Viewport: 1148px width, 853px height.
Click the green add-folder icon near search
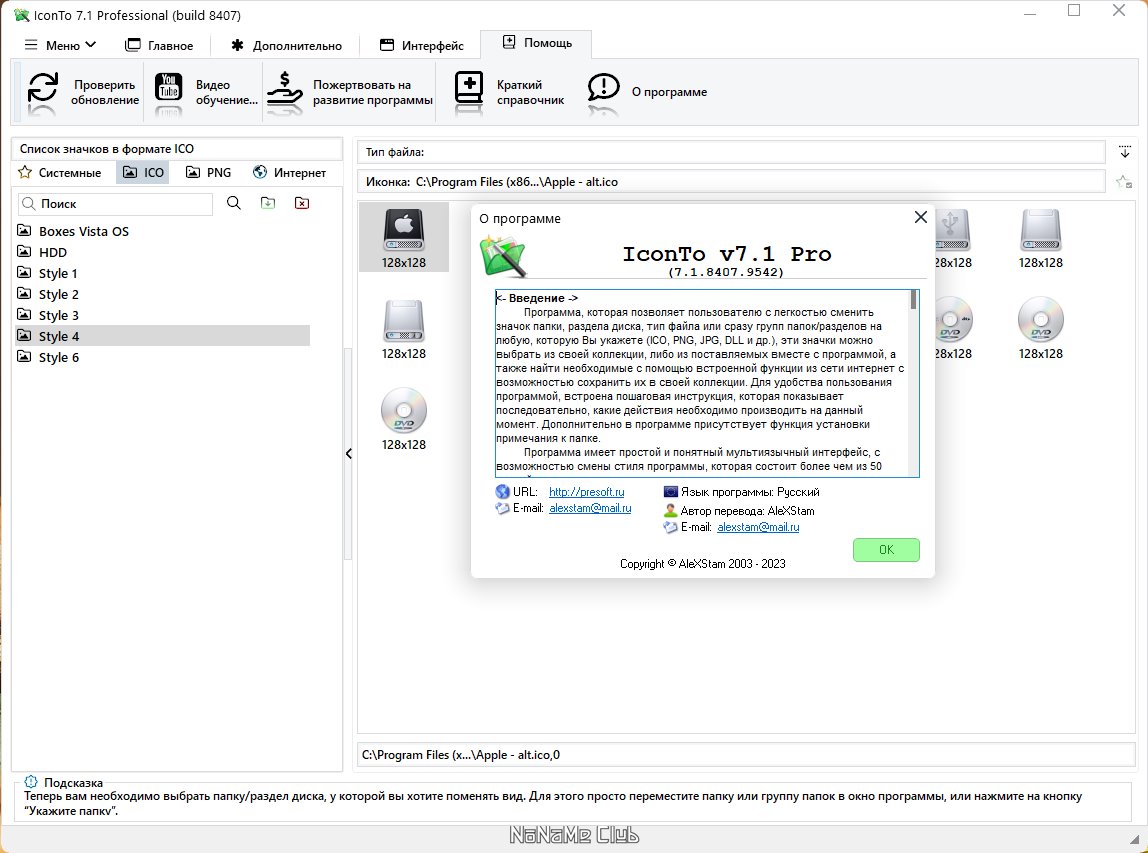(267, 203)
